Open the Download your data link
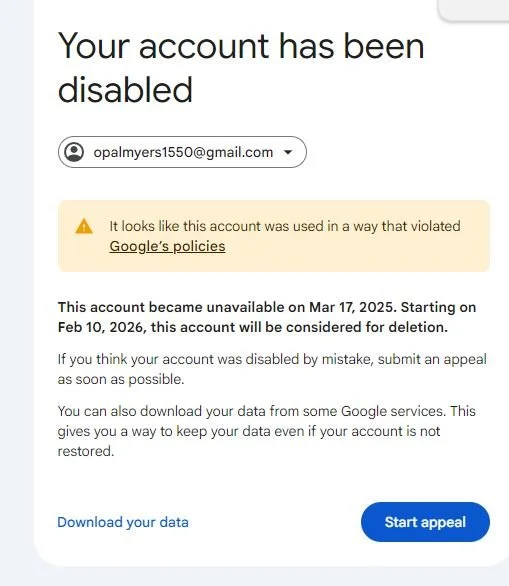 [x=123, y=522]
